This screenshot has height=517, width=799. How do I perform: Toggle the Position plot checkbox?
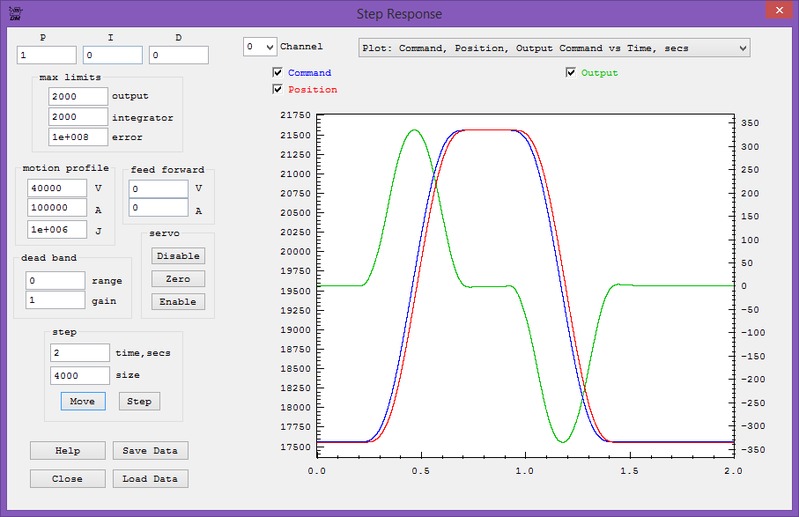(278, 90)
